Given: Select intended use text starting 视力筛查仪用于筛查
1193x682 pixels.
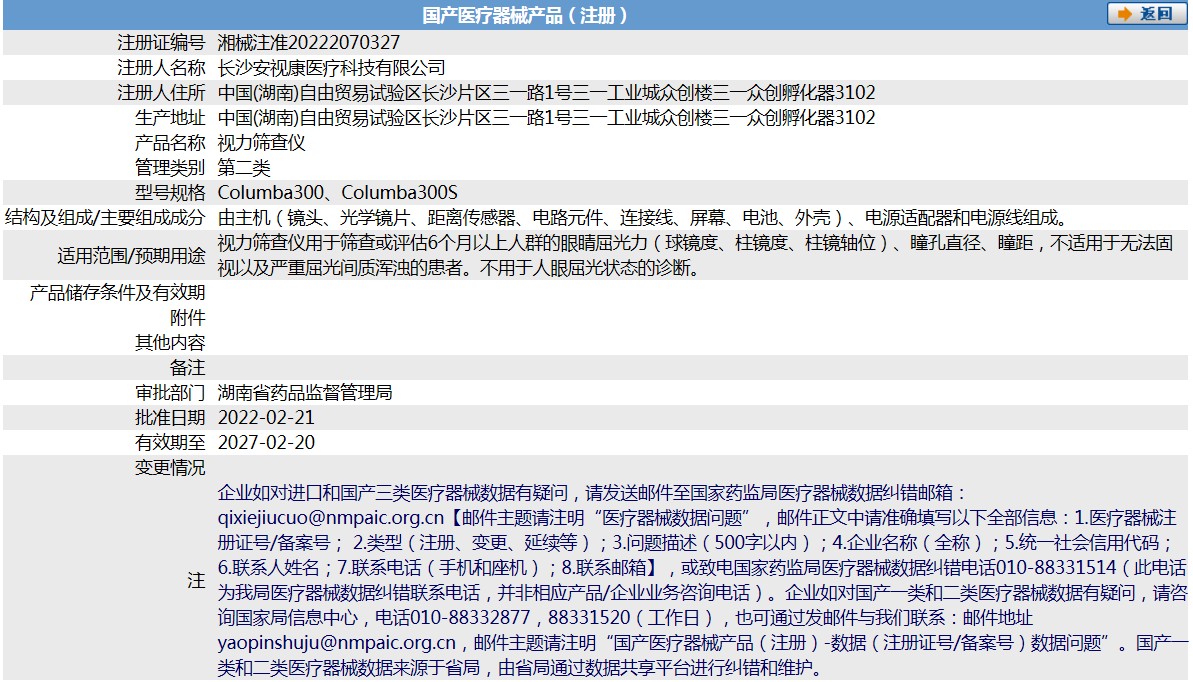Looking at the screenshot, I should click(x=695, y=256).
